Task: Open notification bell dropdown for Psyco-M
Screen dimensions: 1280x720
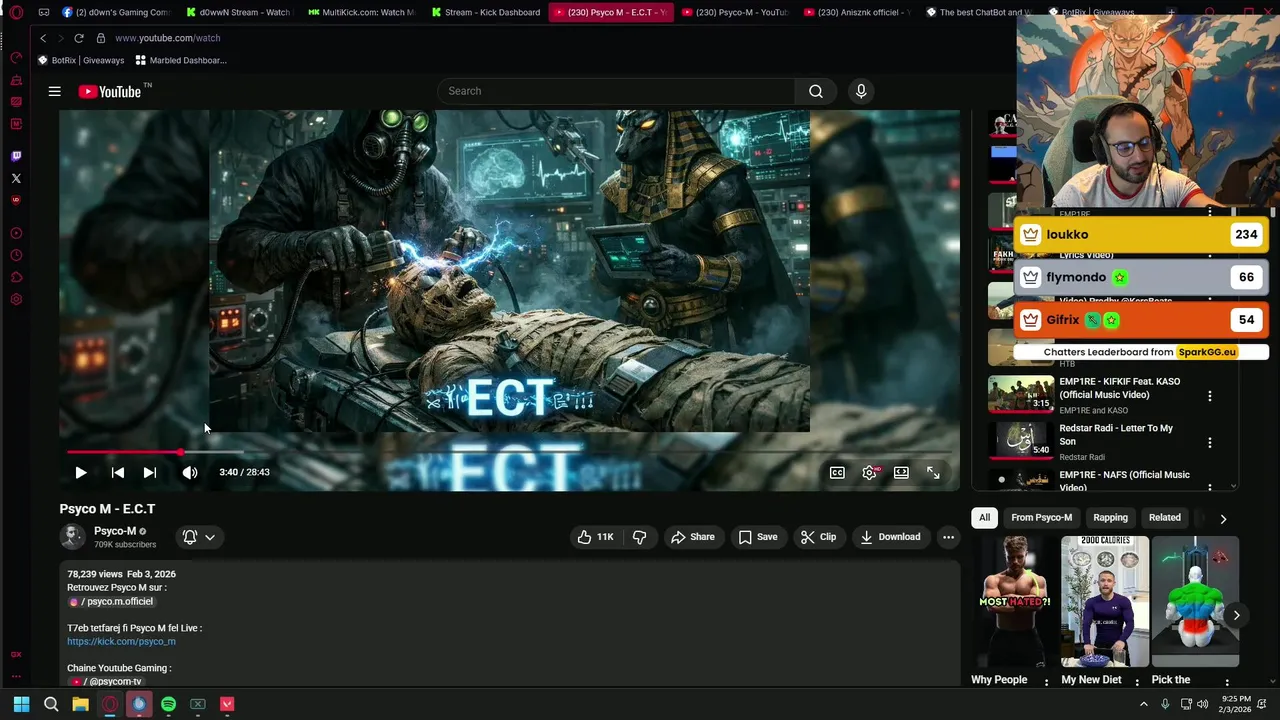Action: [199, 537]
